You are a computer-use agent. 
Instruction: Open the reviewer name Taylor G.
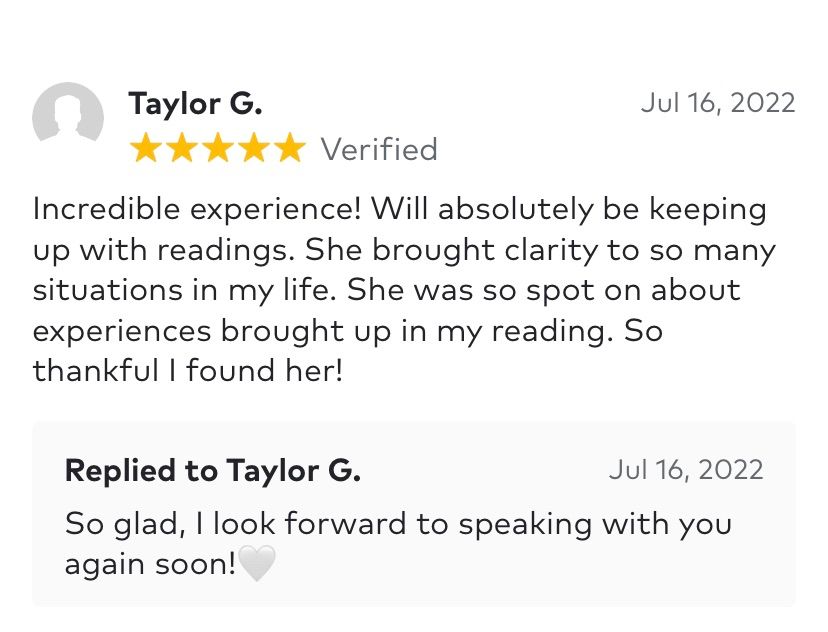(x=195, y=103)
